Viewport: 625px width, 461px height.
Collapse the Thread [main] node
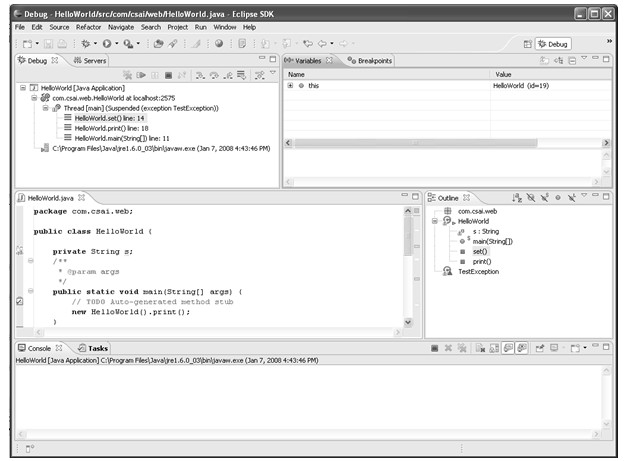[45, 108]
